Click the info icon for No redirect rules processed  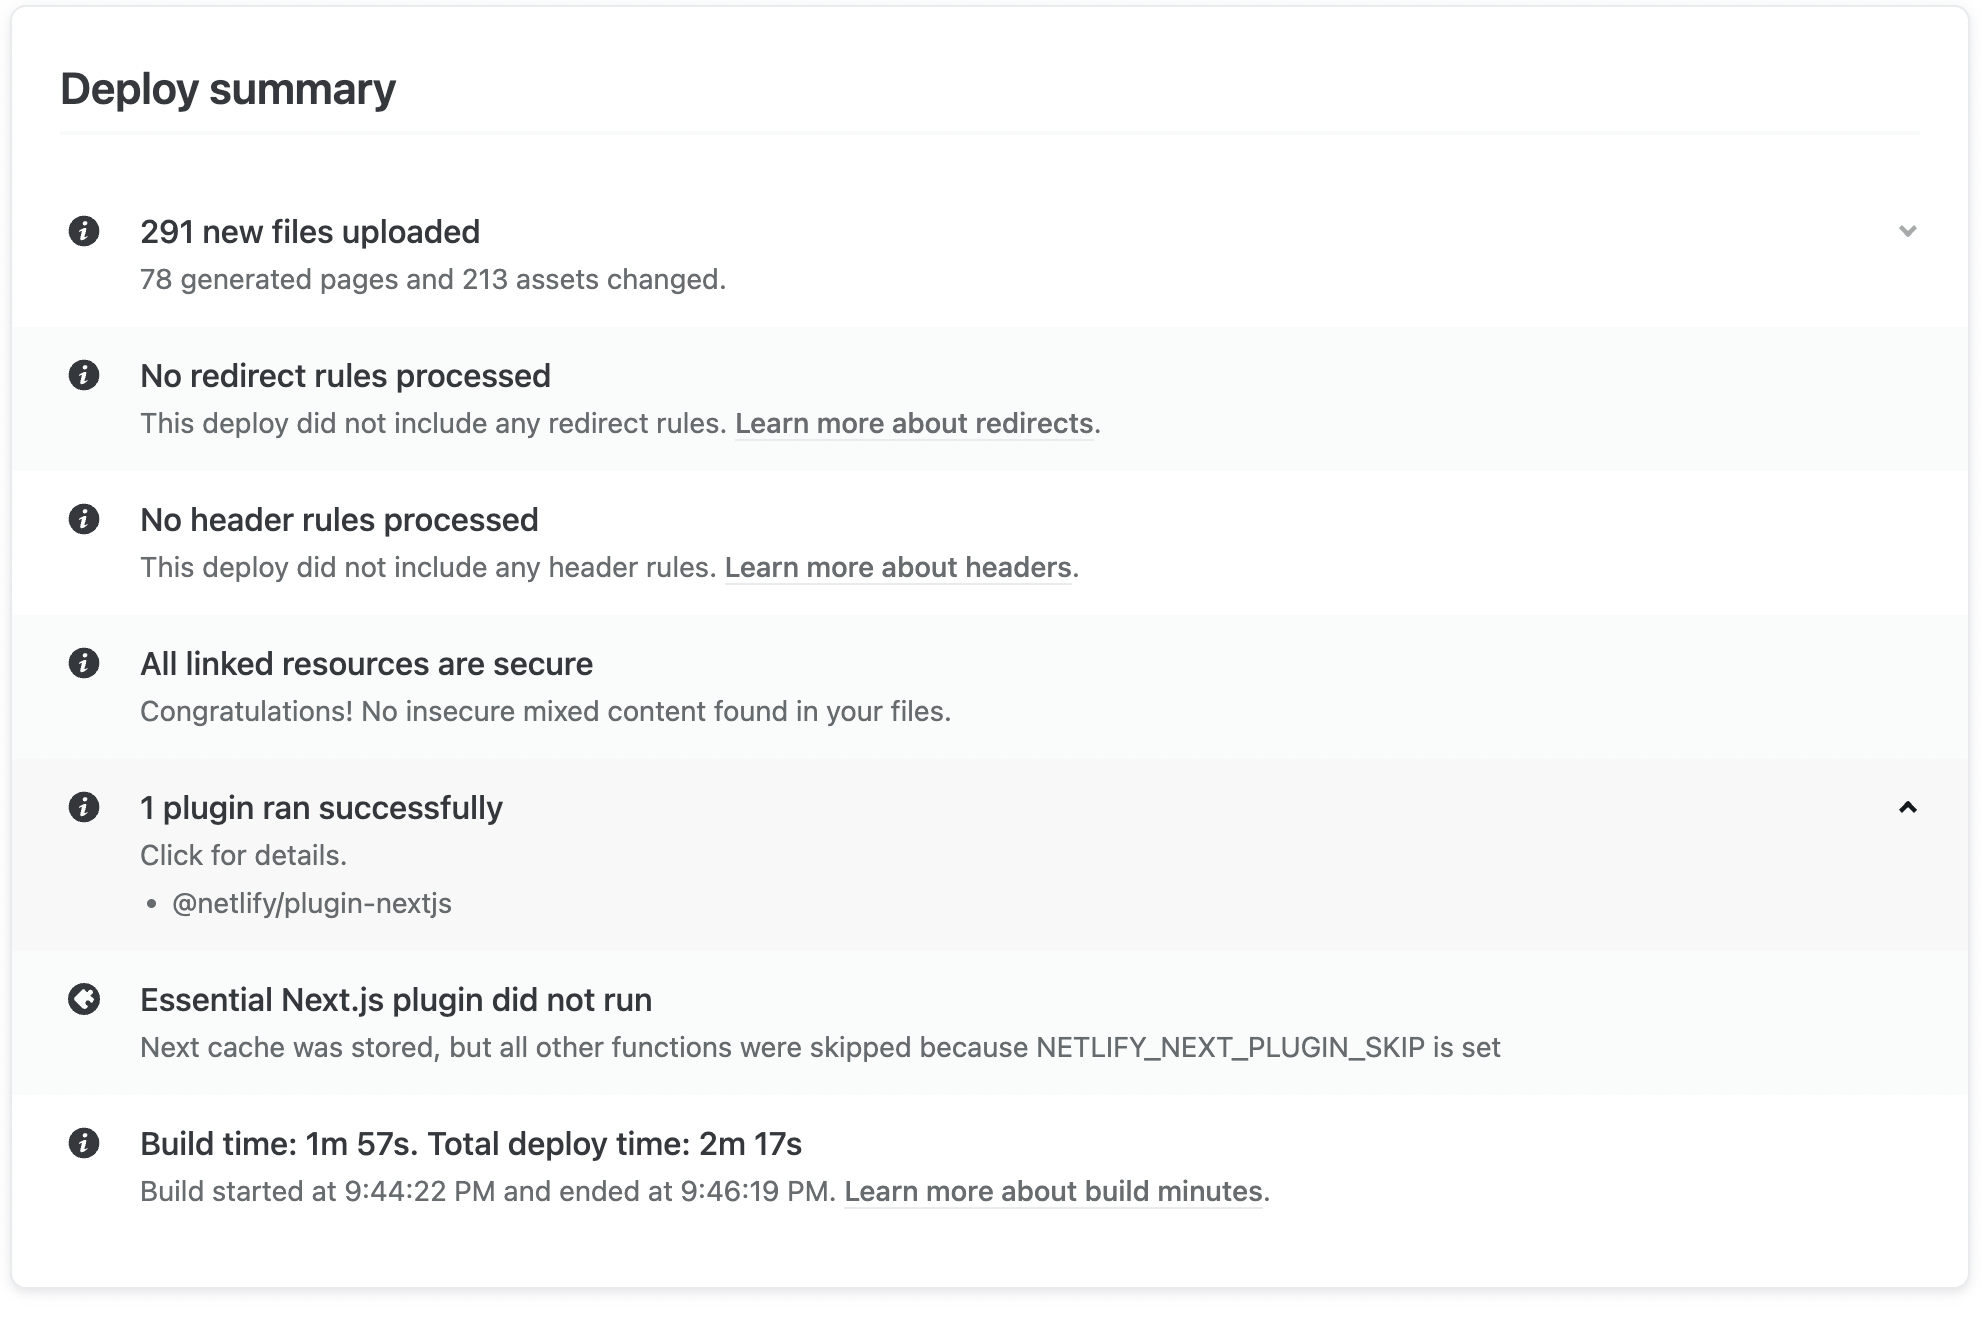click(x=83, y=376)
